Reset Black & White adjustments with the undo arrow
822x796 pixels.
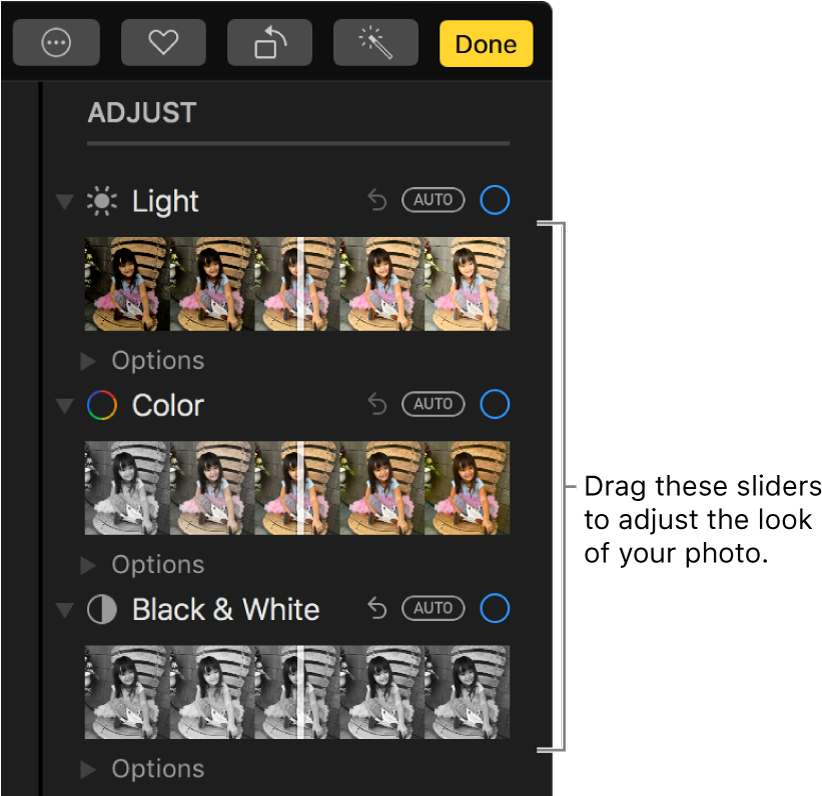(x=376, y=608)
